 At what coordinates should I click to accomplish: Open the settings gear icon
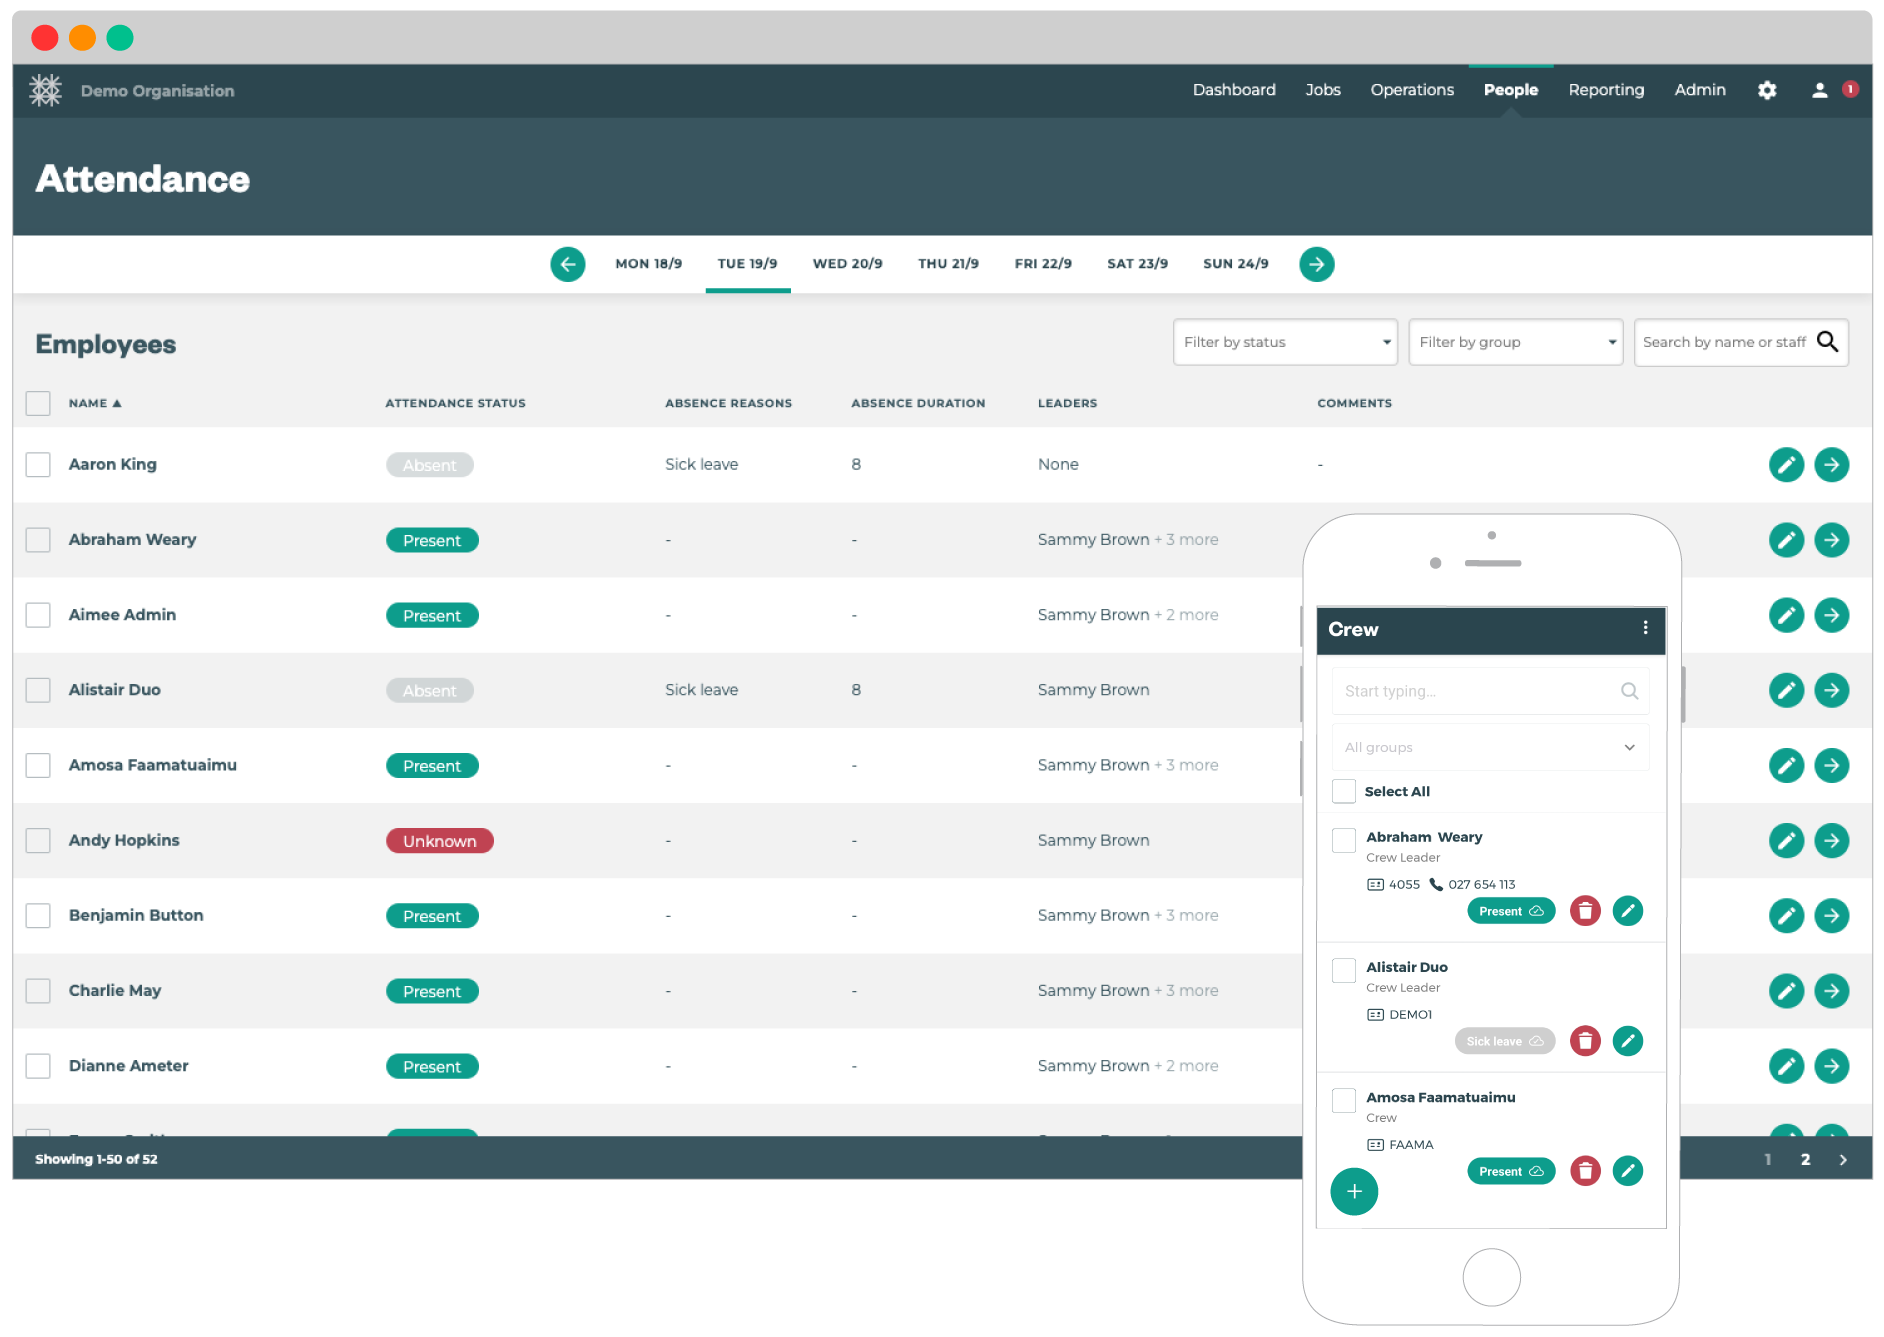(1767, 90)
